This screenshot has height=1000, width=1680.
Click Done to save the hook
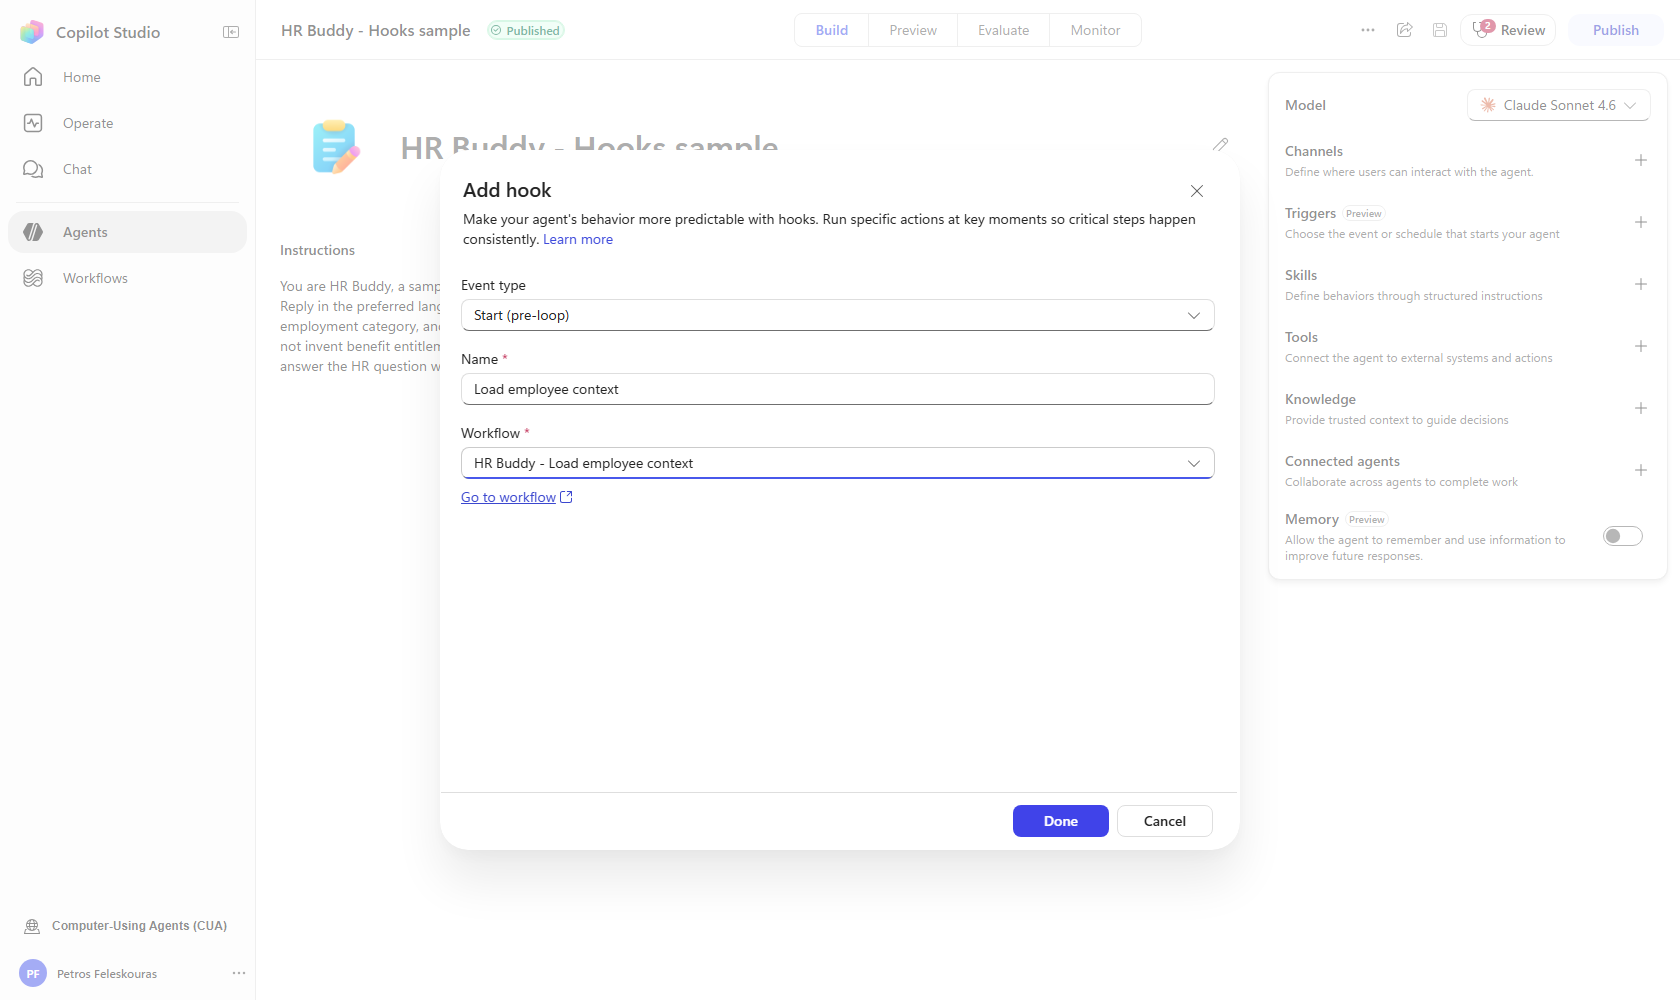click(x=1061, y=821)
